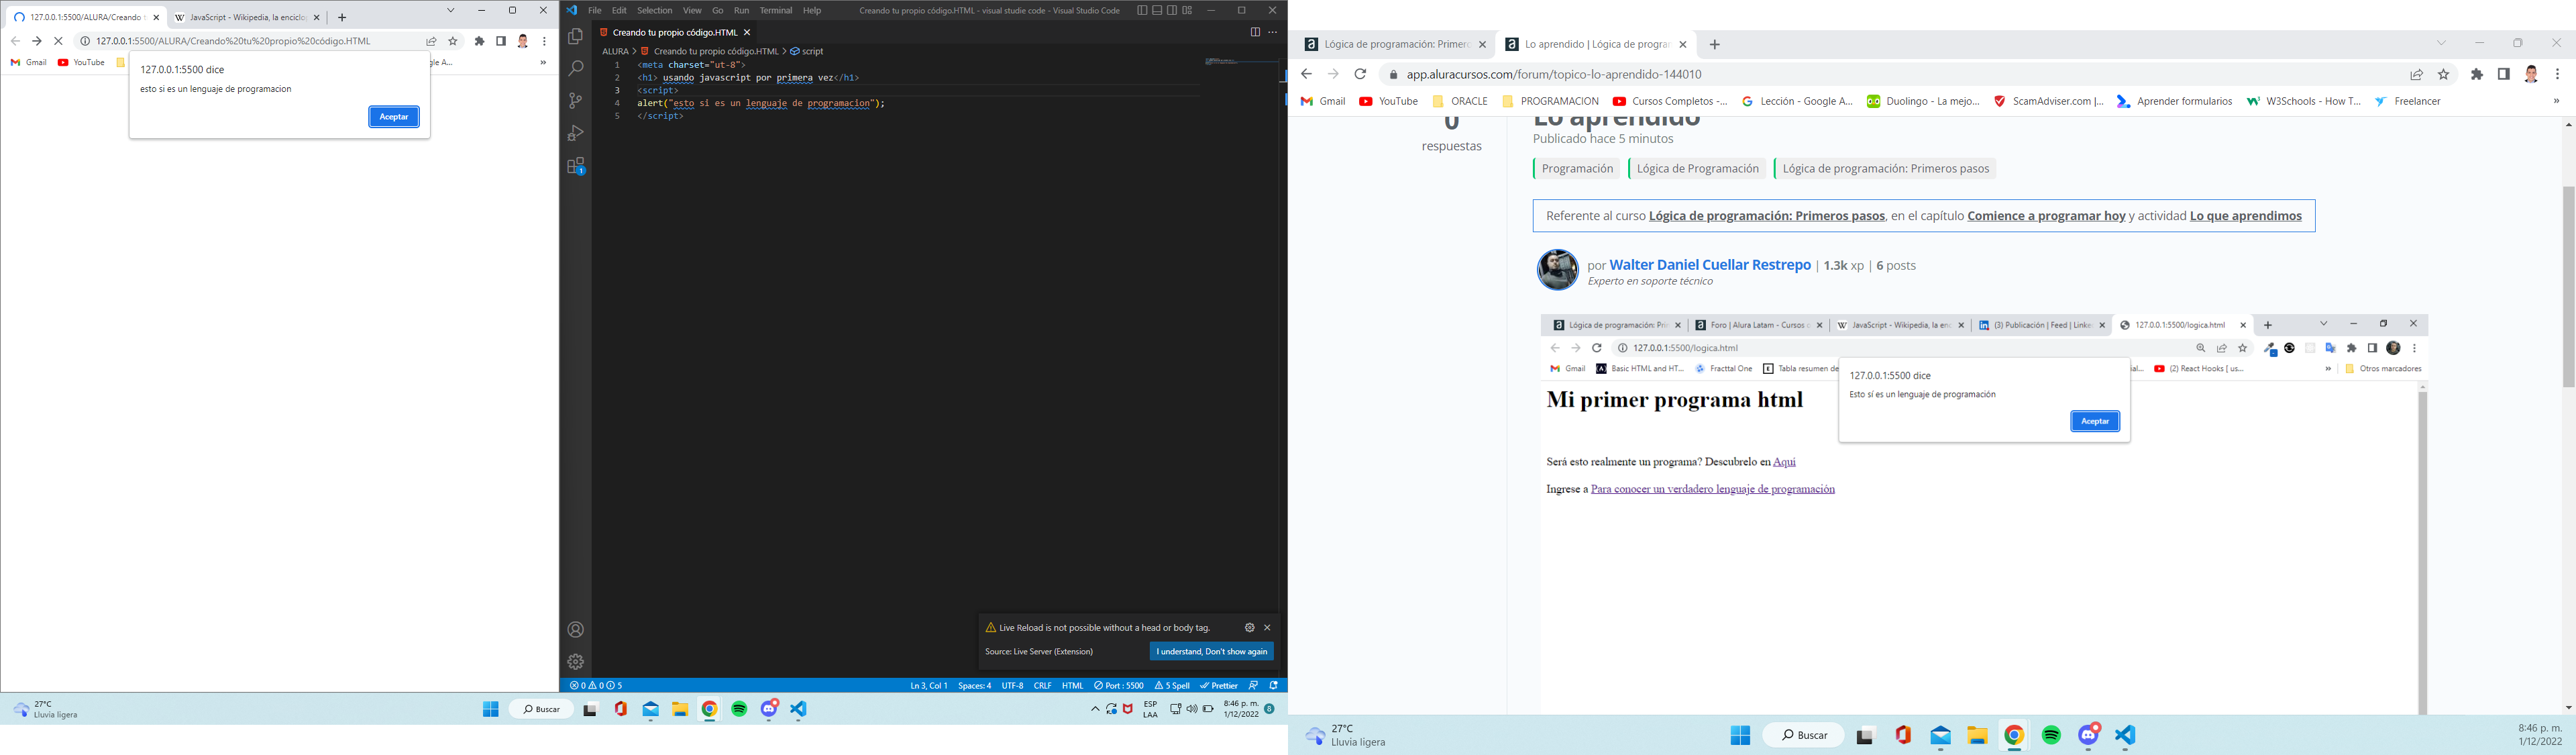Switch to the JavaScript - Wikipedia tab
The image size is (2576, 755).
click(246, 17)
